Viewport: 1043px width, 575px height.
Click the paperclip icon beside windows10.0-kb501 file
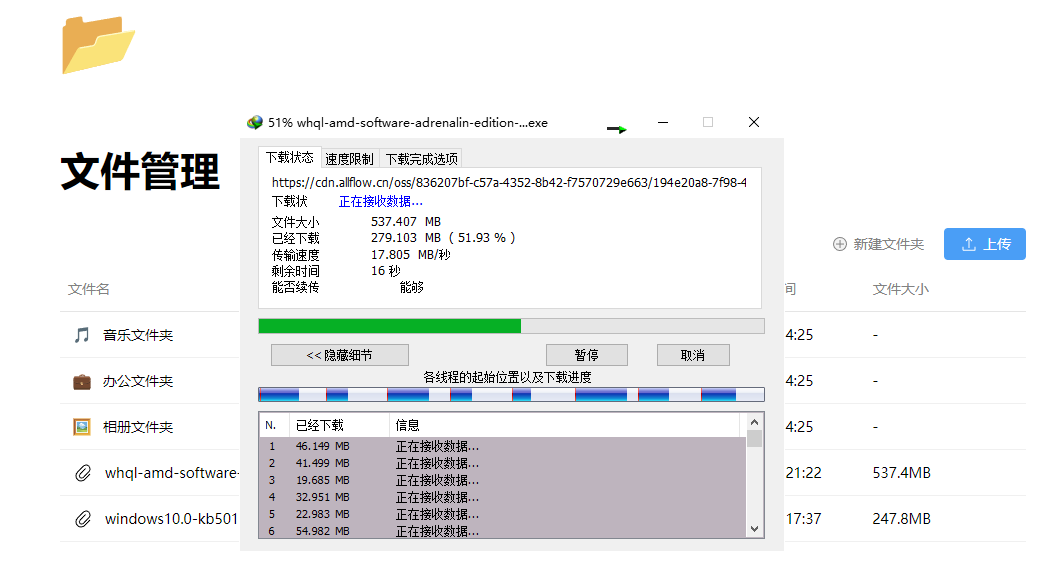click(82, 519)
